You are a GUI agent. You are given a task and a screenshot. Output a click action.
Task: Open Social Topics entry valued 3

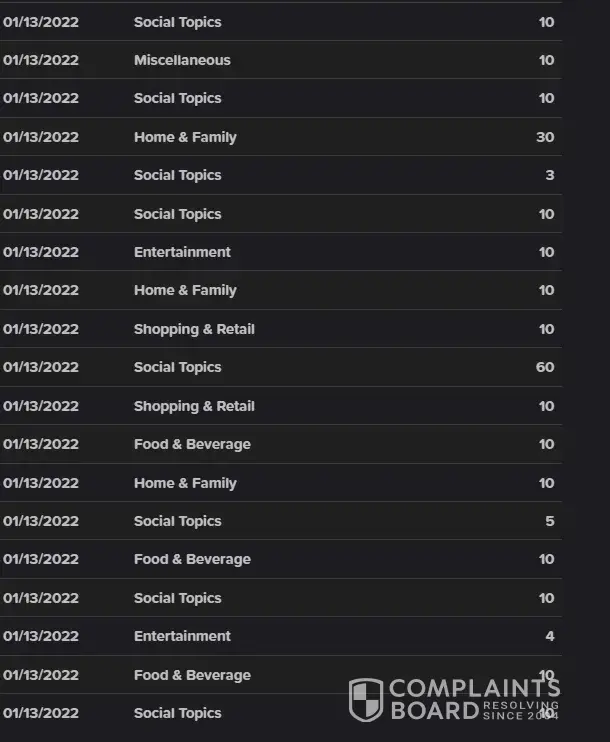tap(178, 175)
